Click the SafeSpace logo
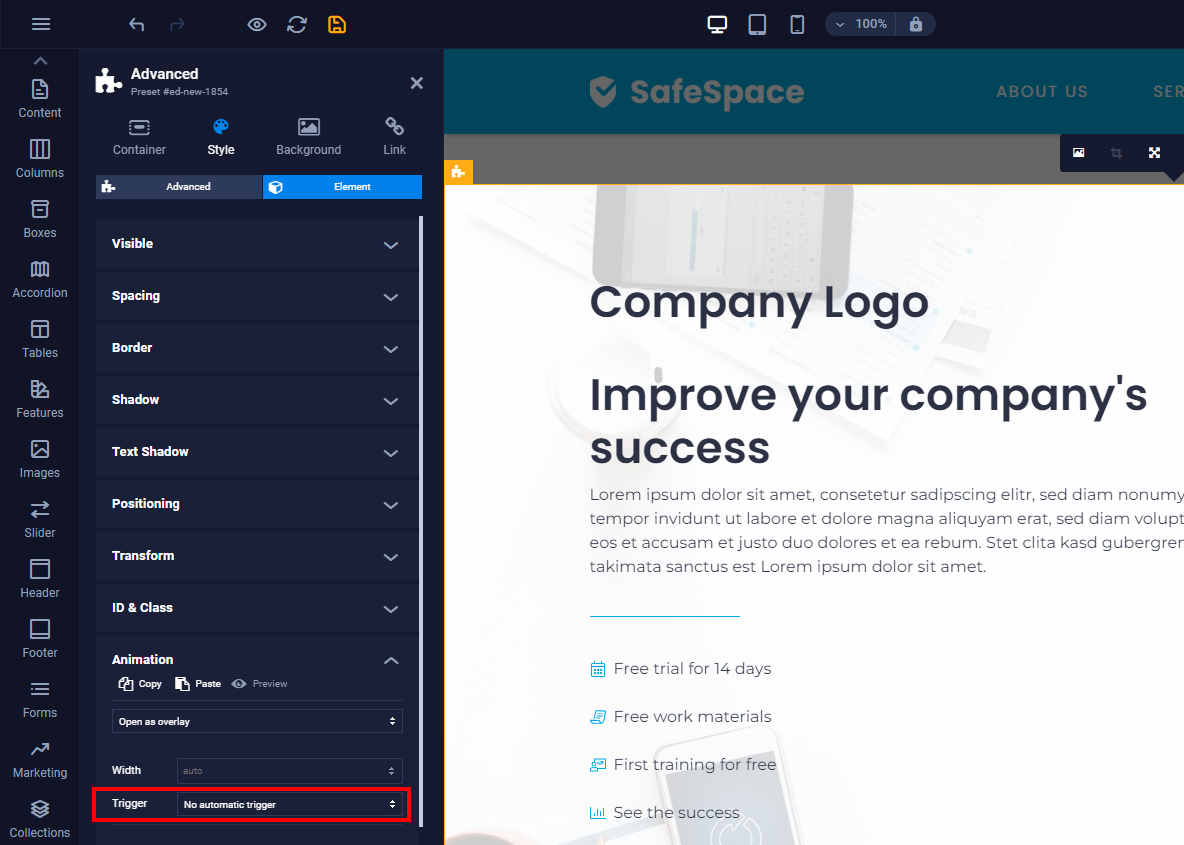 coord(696,92)
